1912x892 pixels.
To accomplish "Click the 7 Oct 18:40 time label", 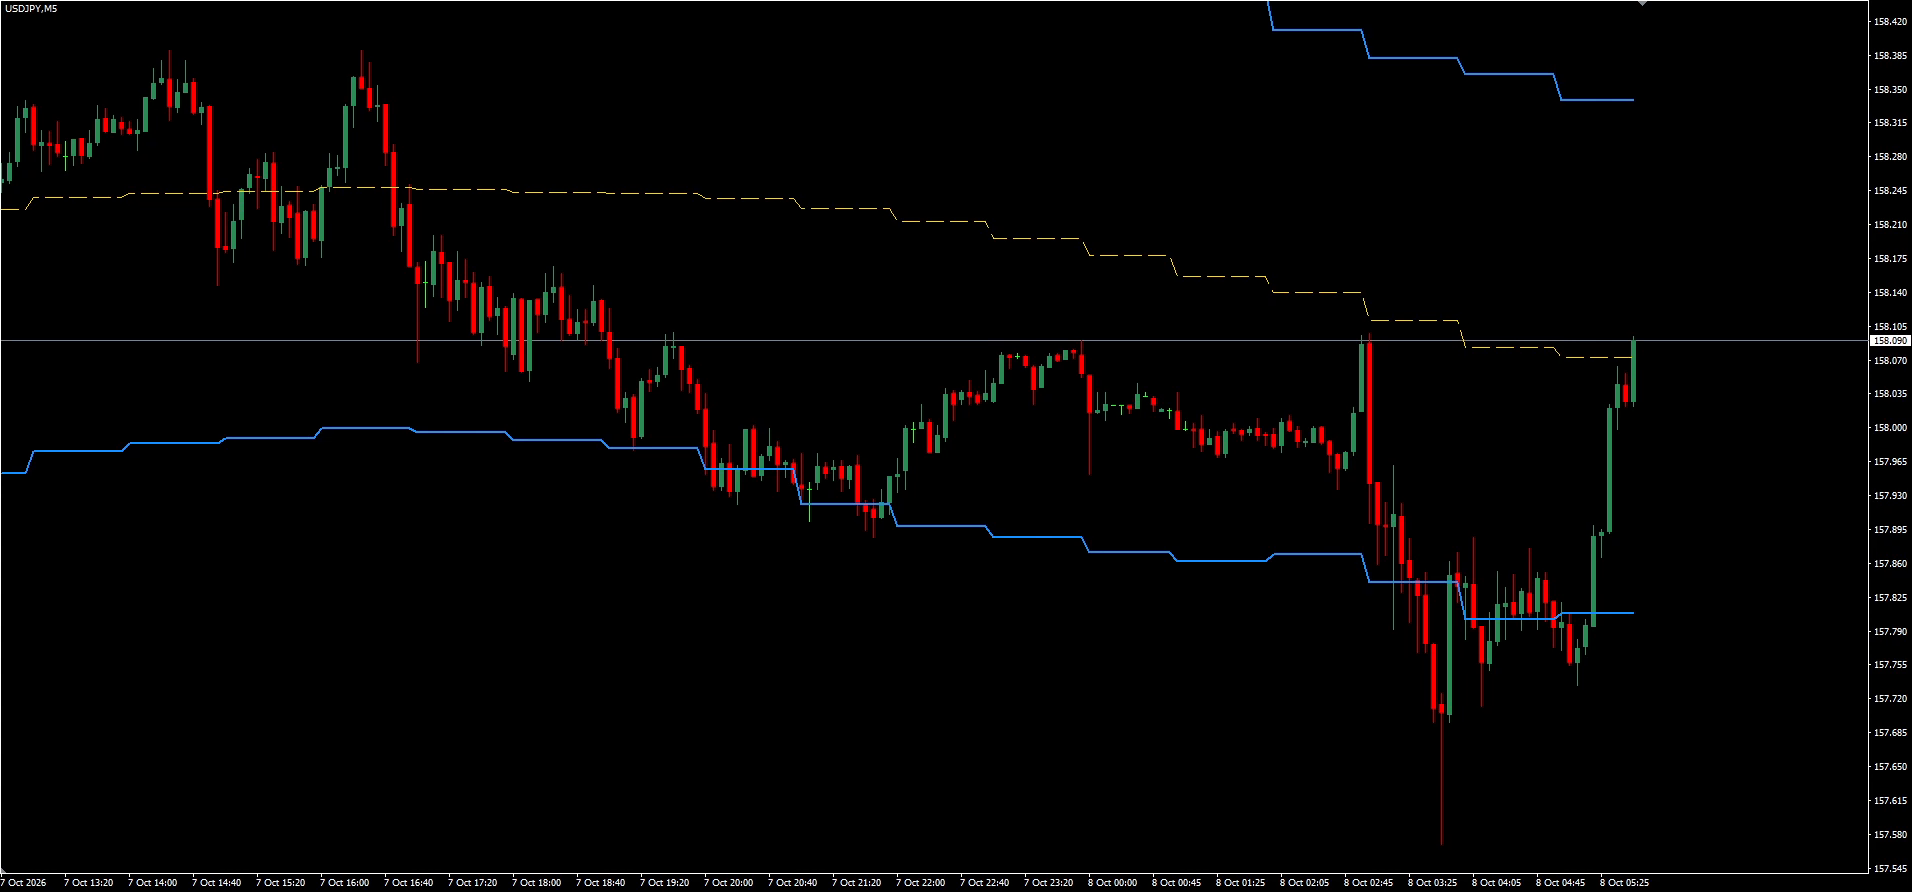I will 600,883.
